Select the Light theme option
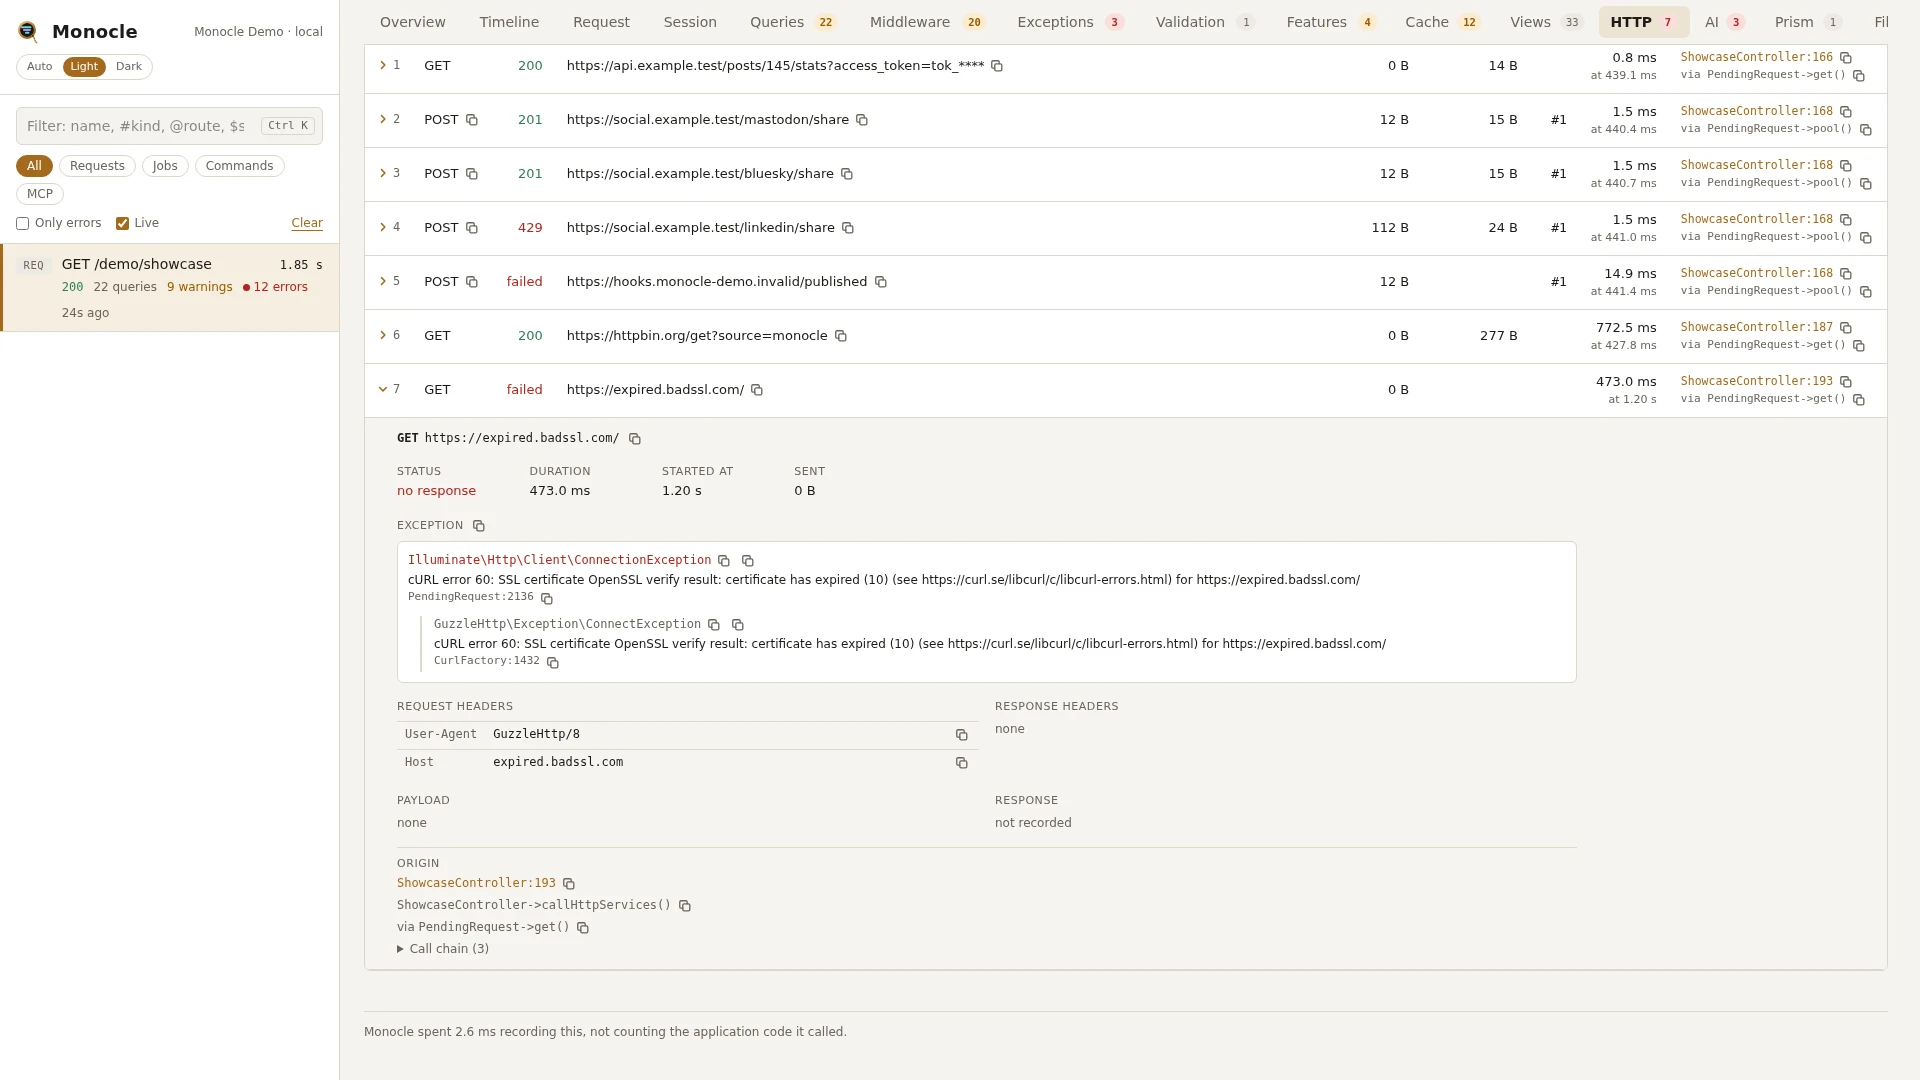This screenshot has width=1920, height=1080. click(x=84, y=67)
